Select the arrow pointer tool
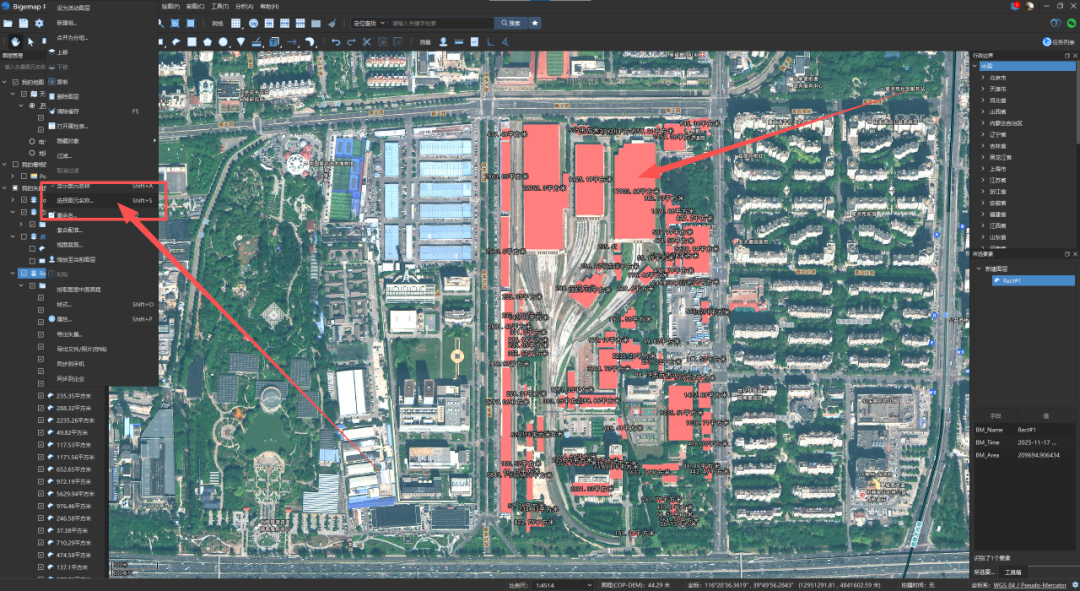 [x=30, y=42]
